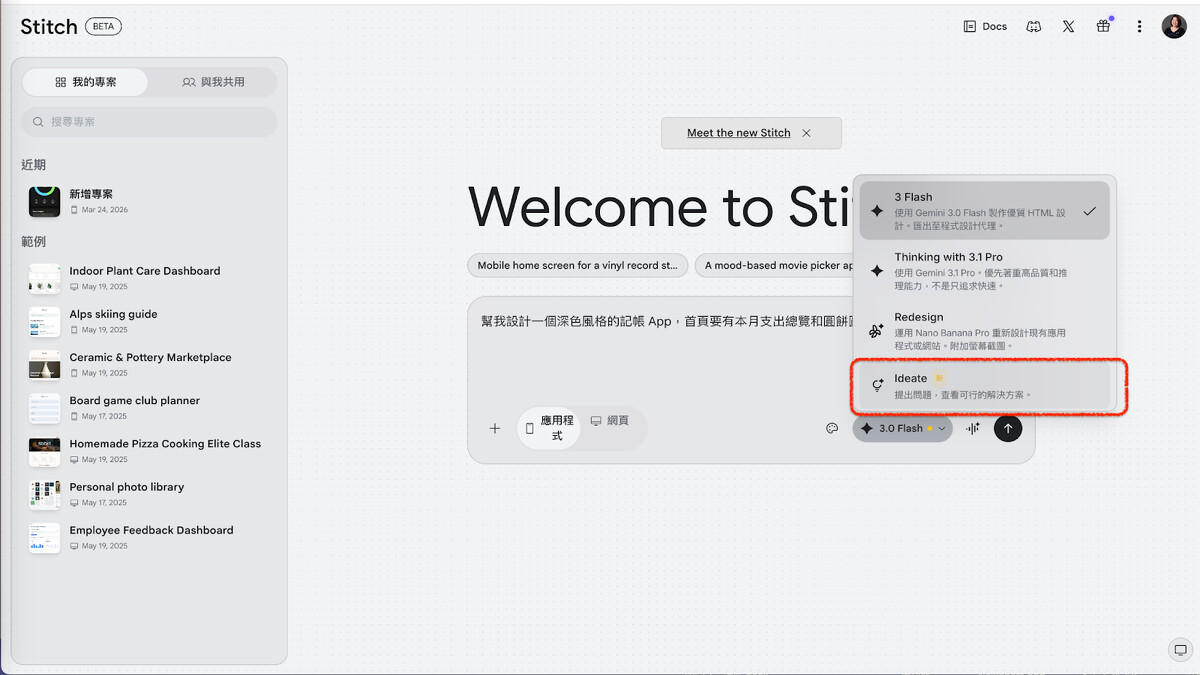This screenshot has height=675, width=1200.
Task: Click the plus icon to add attachment
Action: 494,428
